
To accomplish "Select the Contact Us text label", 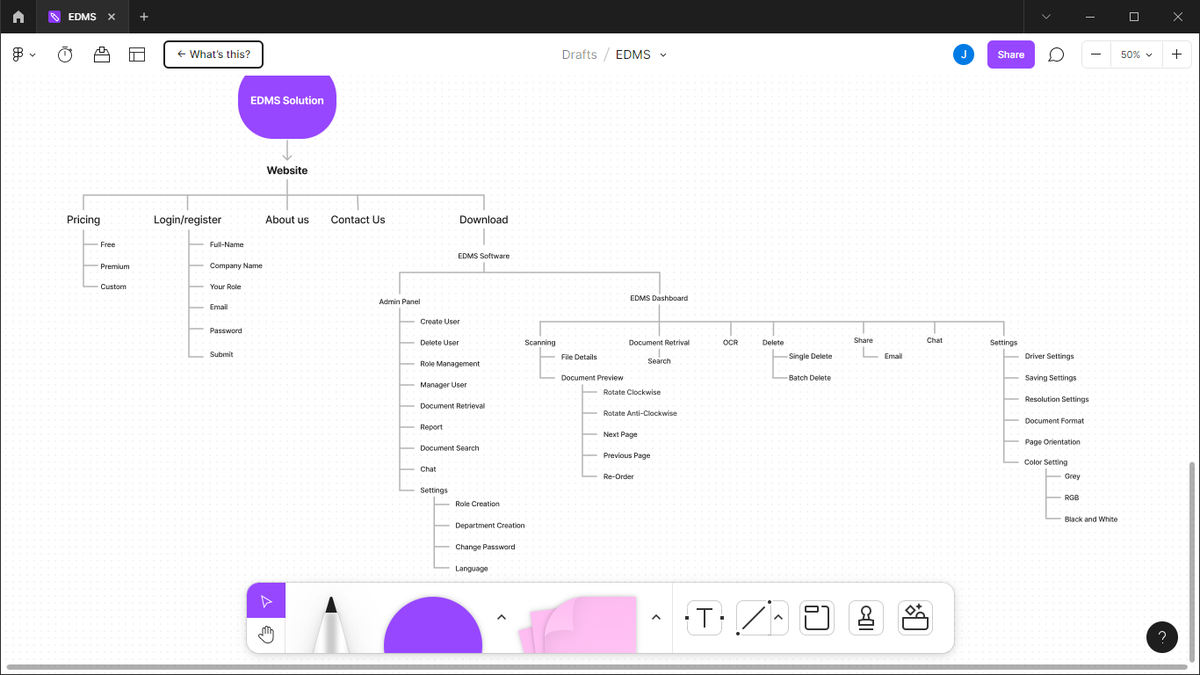I will [358, 220].
